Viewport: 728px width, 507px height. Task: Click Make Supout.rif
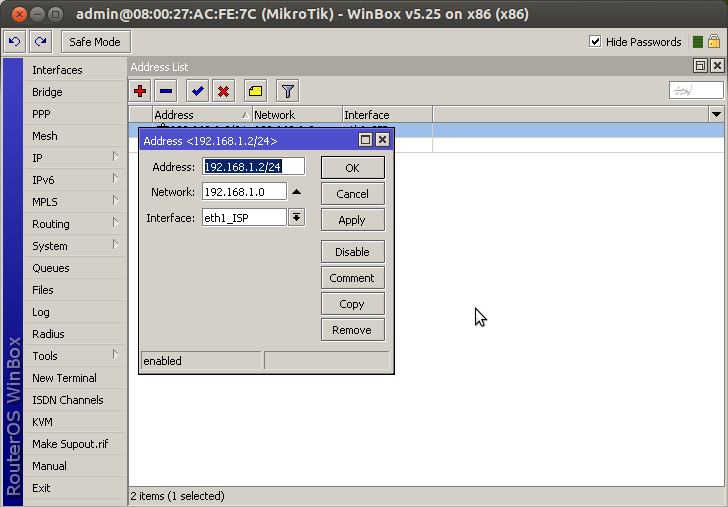coord(74,444)
